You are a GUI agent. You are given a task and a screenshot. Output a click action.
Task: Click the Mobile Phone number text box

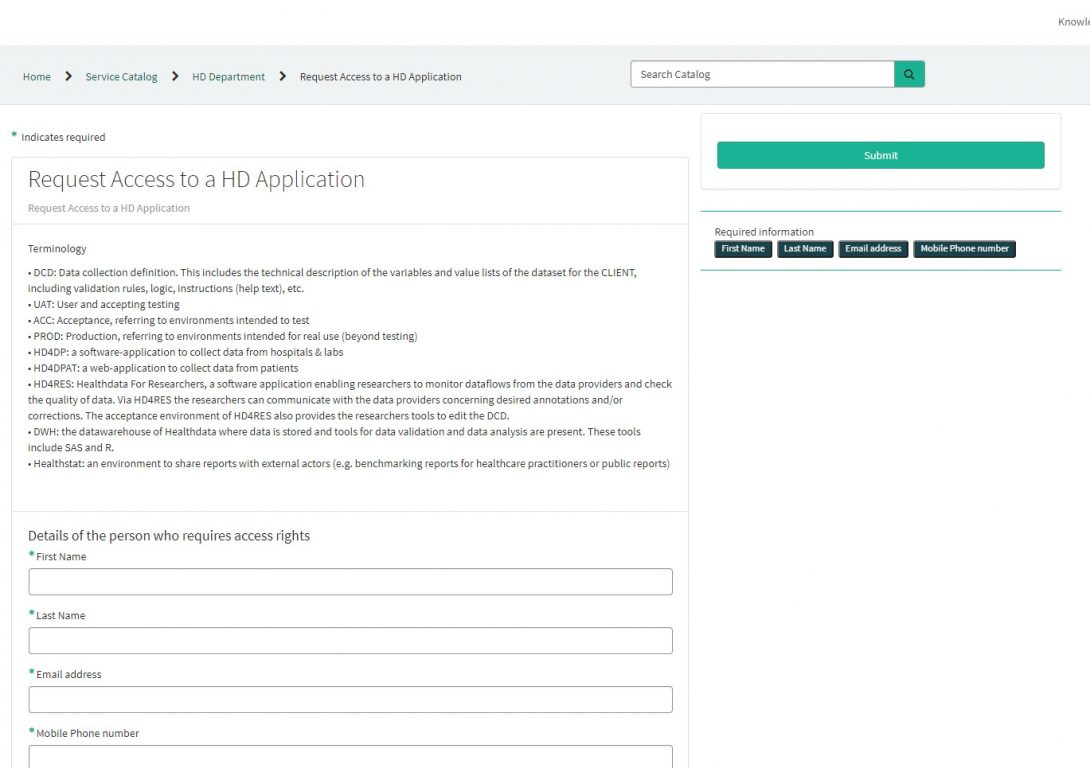pos(350,757)
